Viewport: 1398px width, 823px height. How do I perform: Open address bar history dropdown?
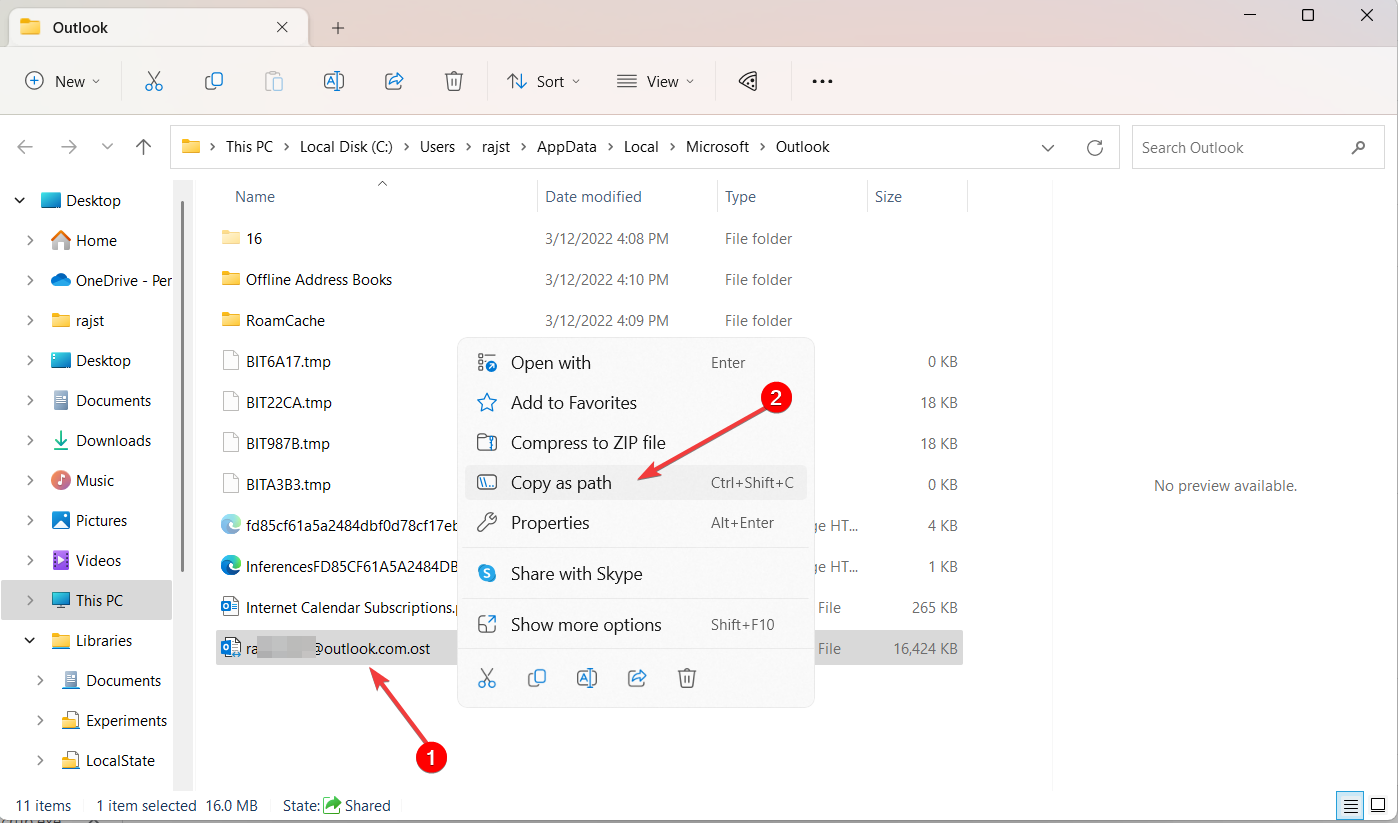pyautogui.click(x=1048, y=147)
